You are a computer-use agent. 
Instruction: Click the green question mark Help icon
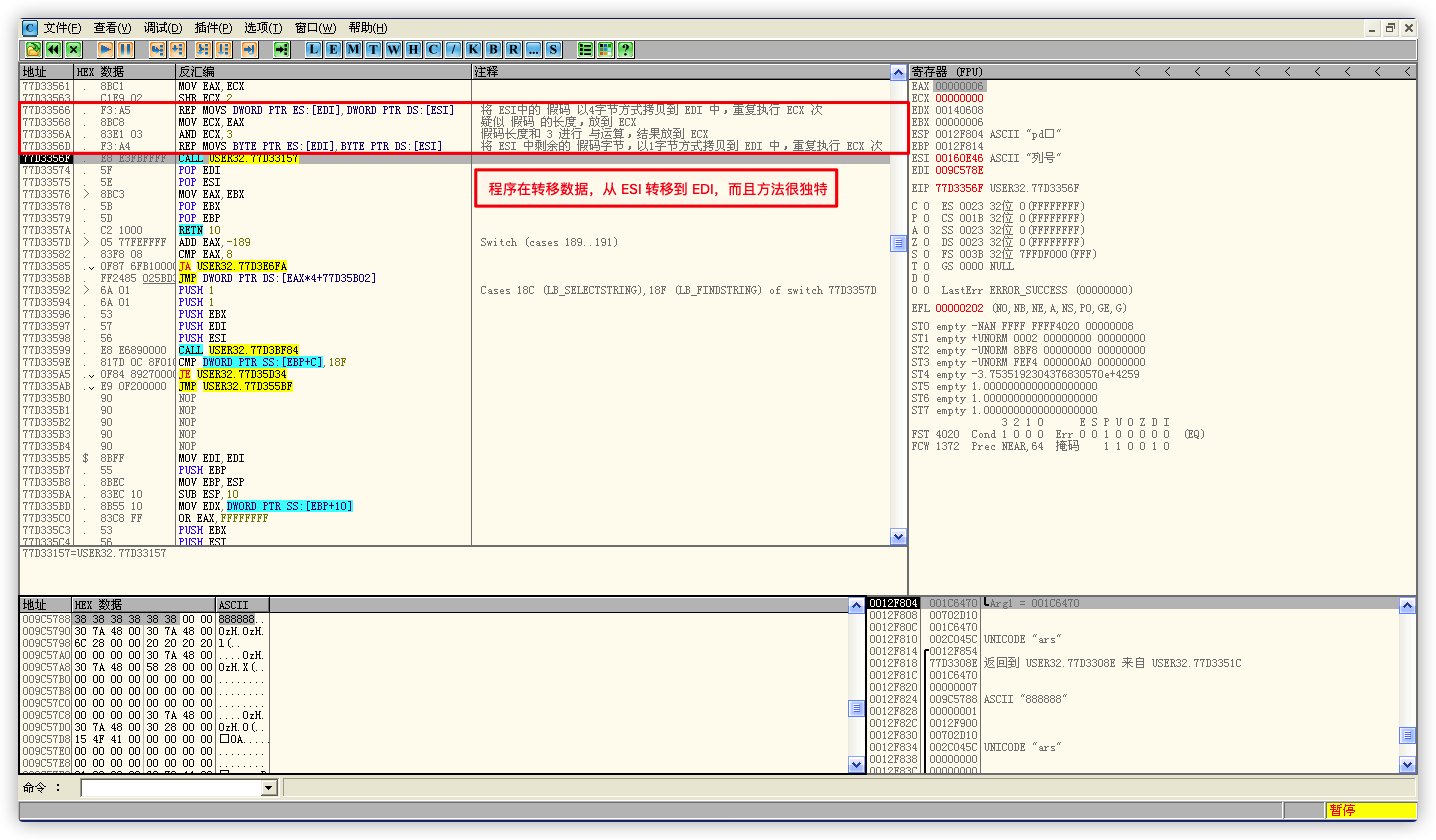[625, 49]
